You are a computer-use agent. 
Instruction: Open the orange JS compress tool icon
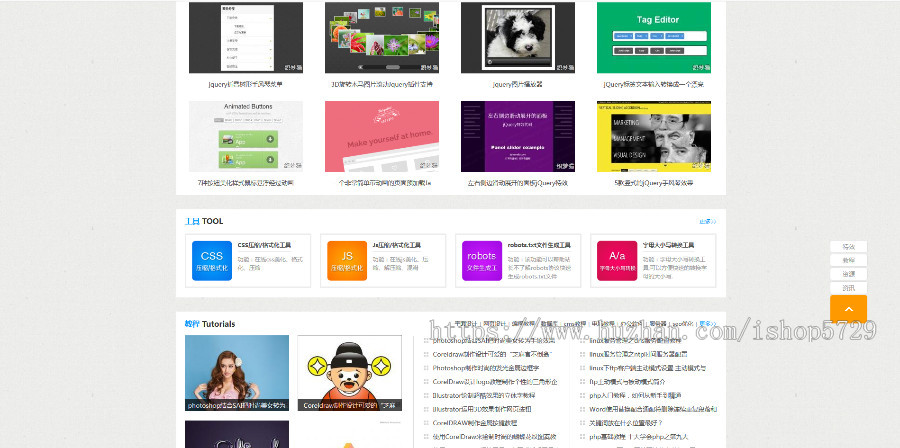(x=347, y=260)
